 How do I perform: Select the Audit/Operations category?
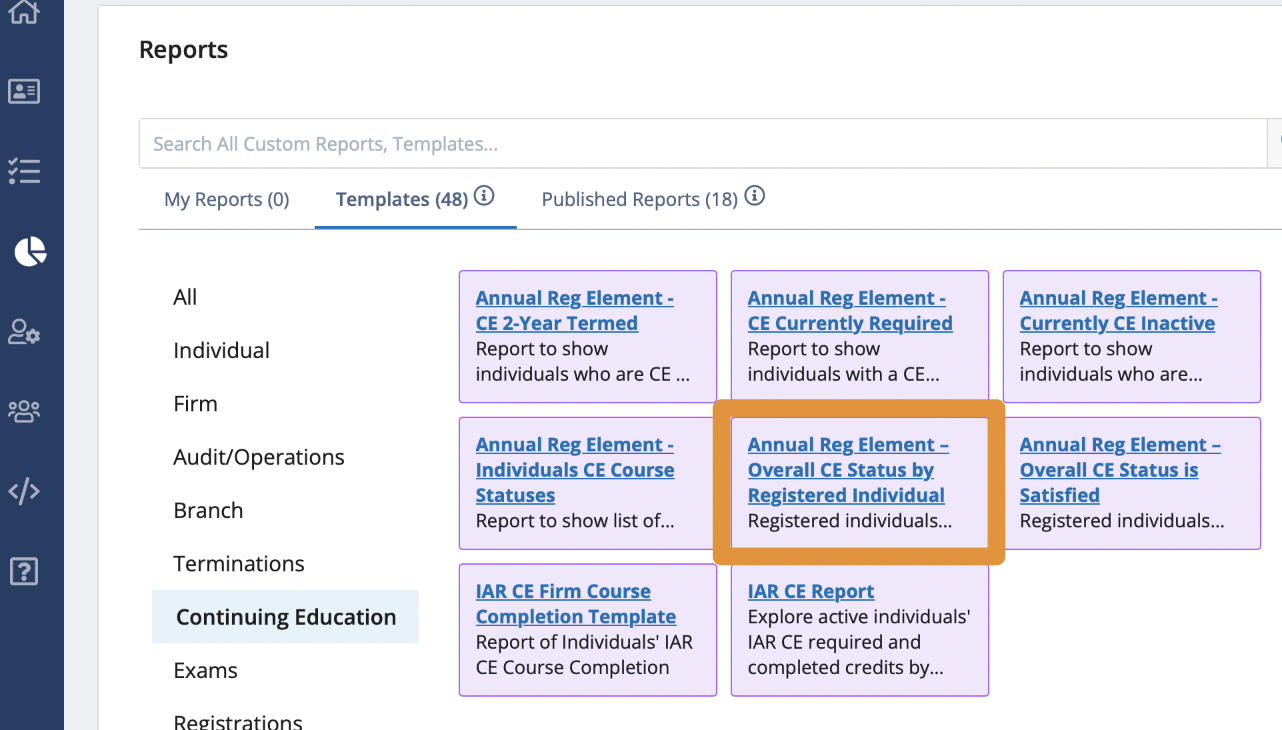click(259, 457)
